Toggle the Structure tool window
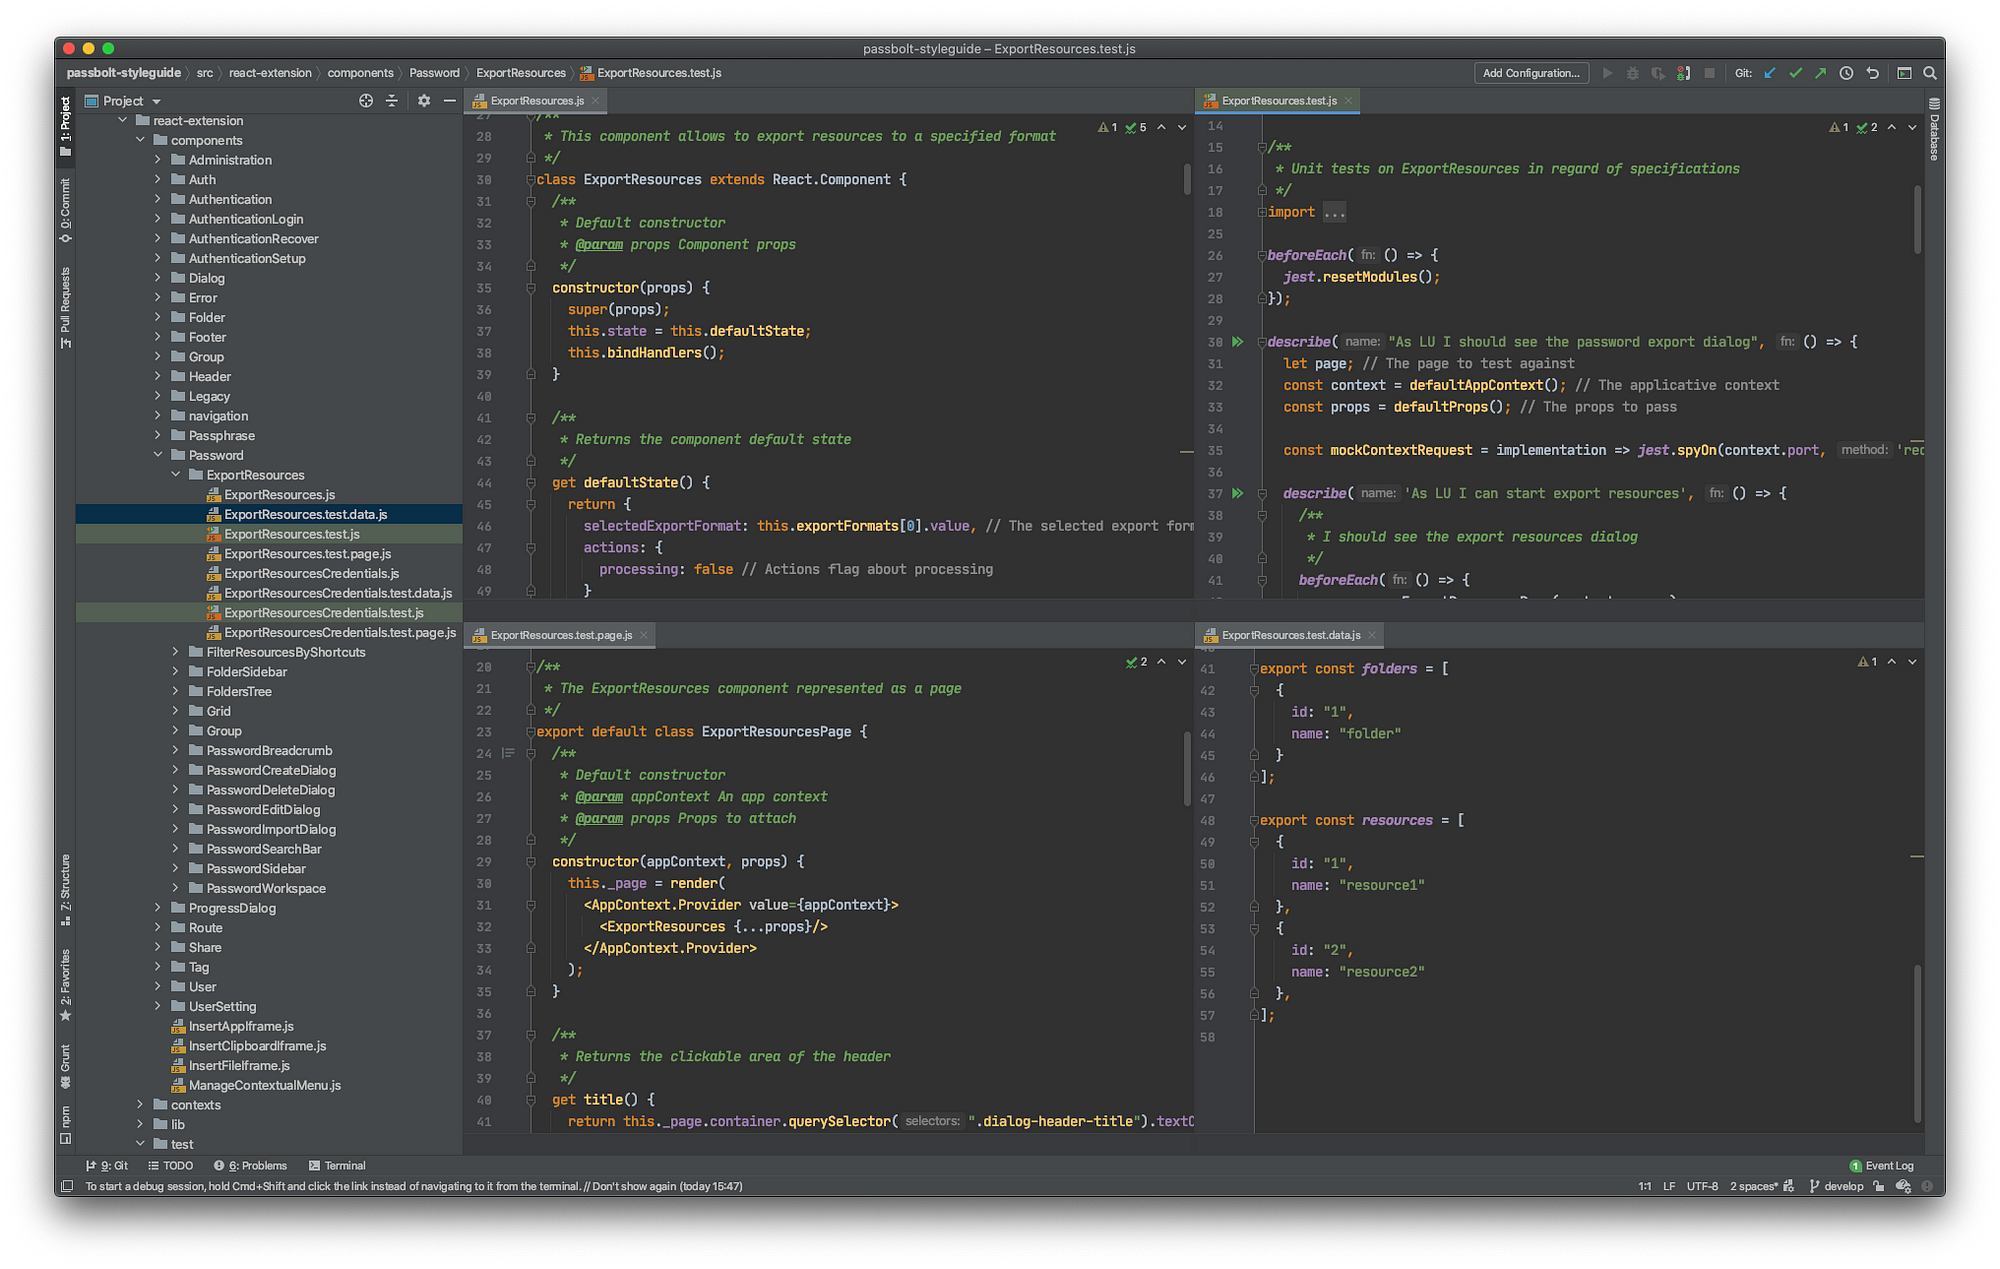 (x=66, y=890)
